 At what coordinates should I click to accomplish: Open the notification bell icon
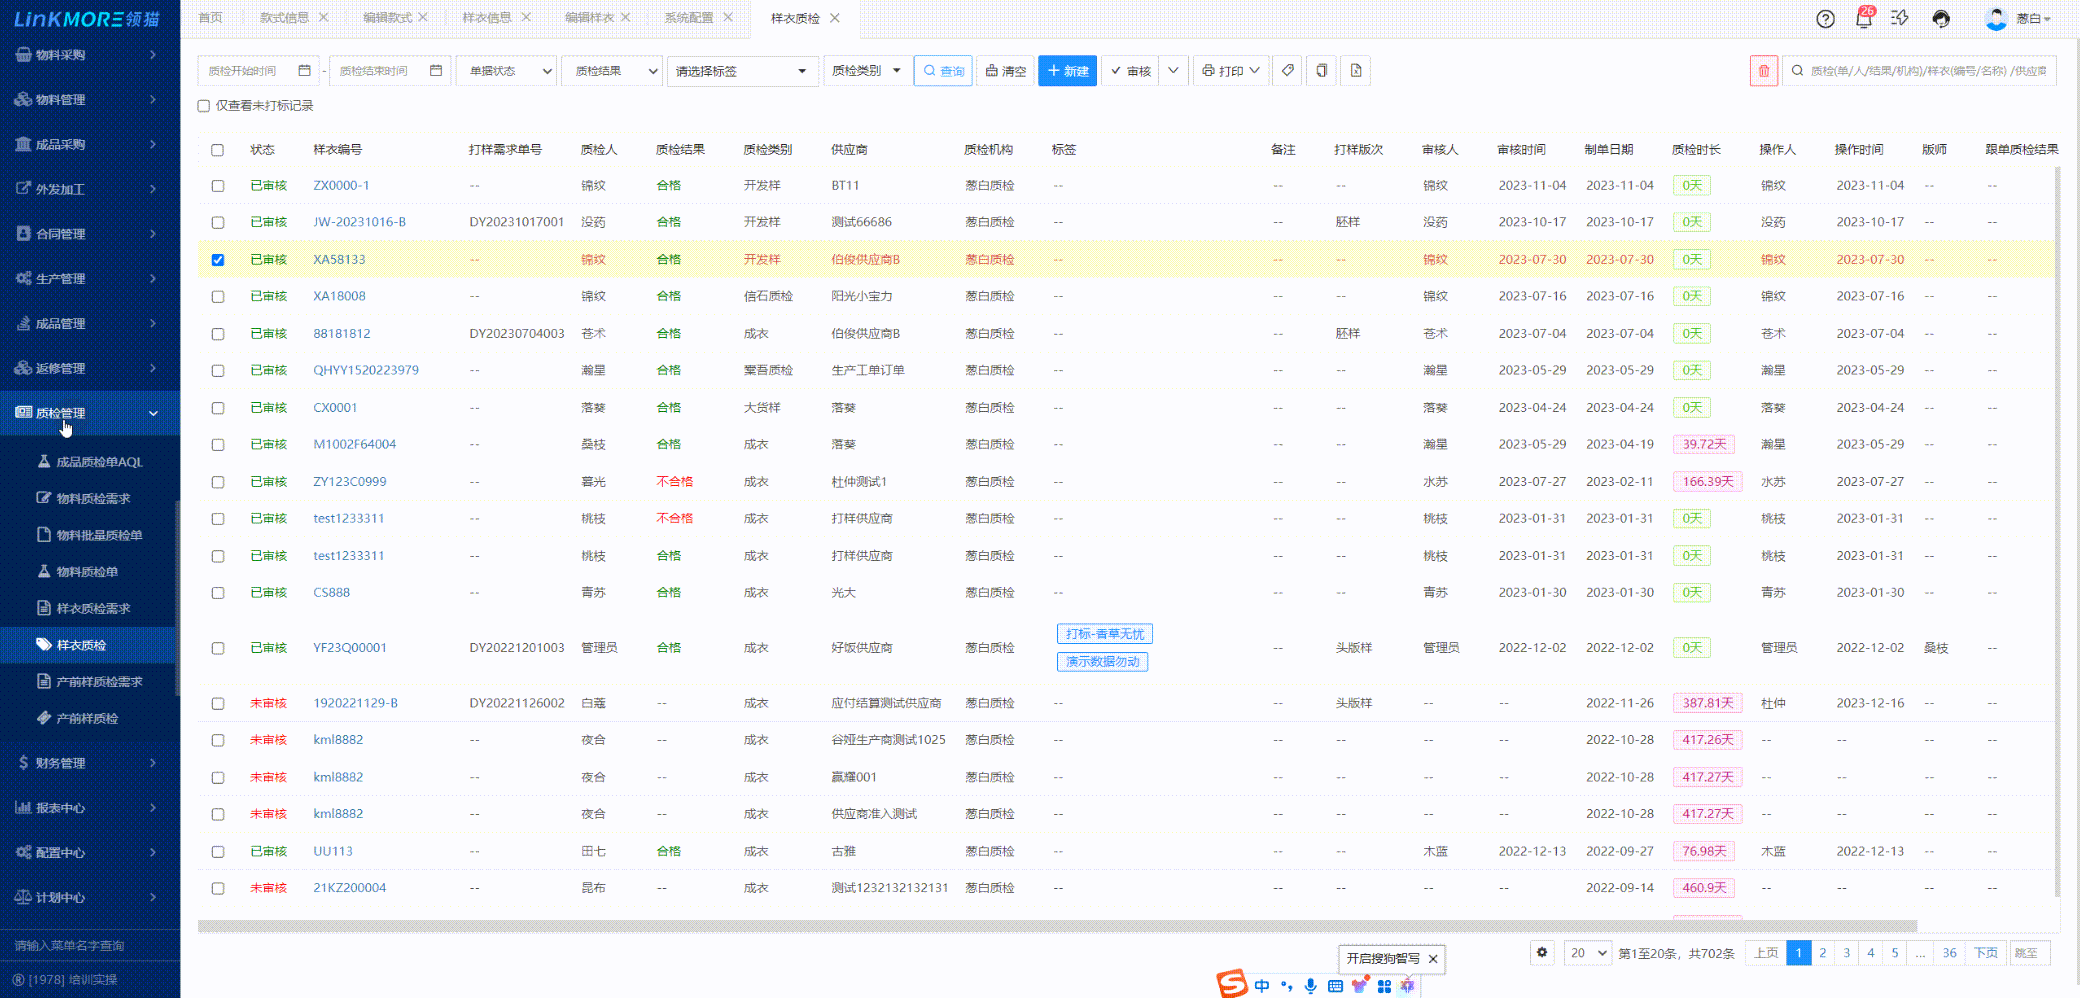(1863, 19)
